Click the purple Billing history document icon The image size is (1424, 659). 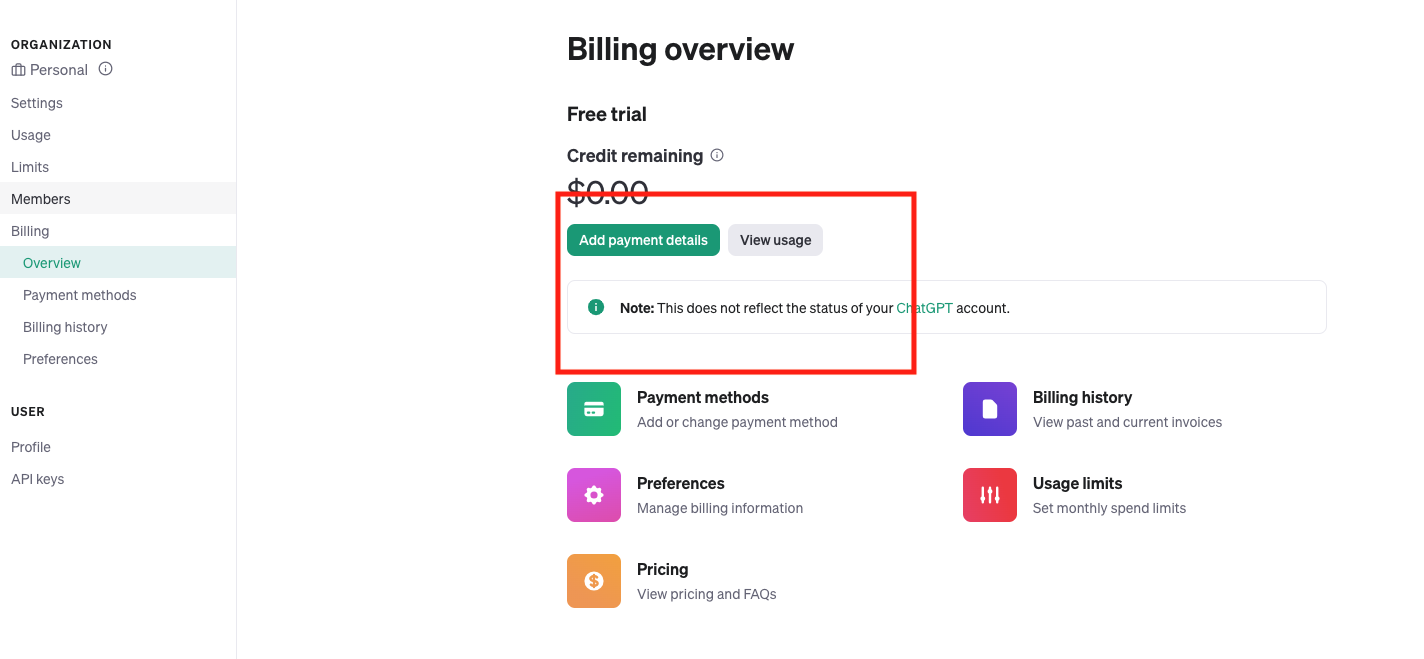click(990, 409)
